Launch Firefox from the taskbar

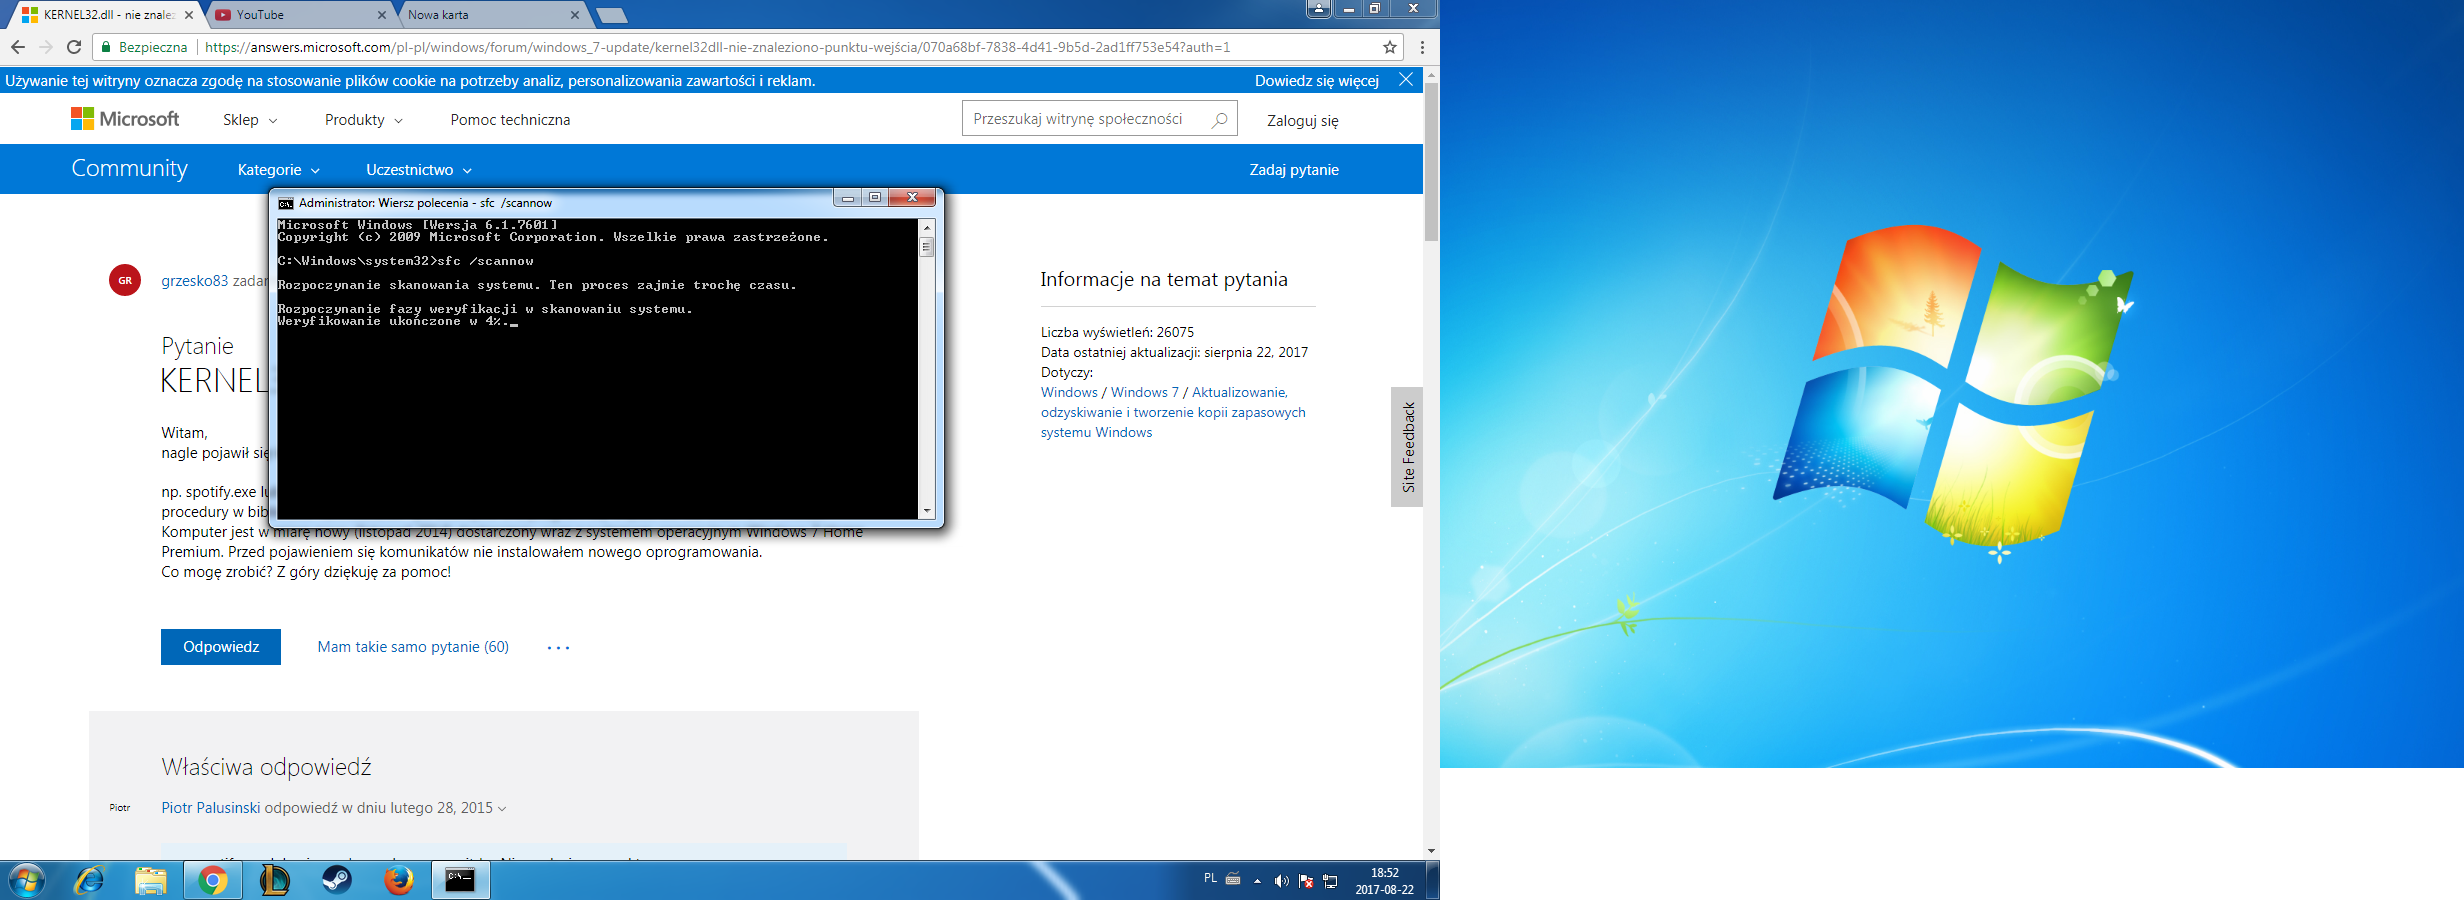click(x=398, y=881)
